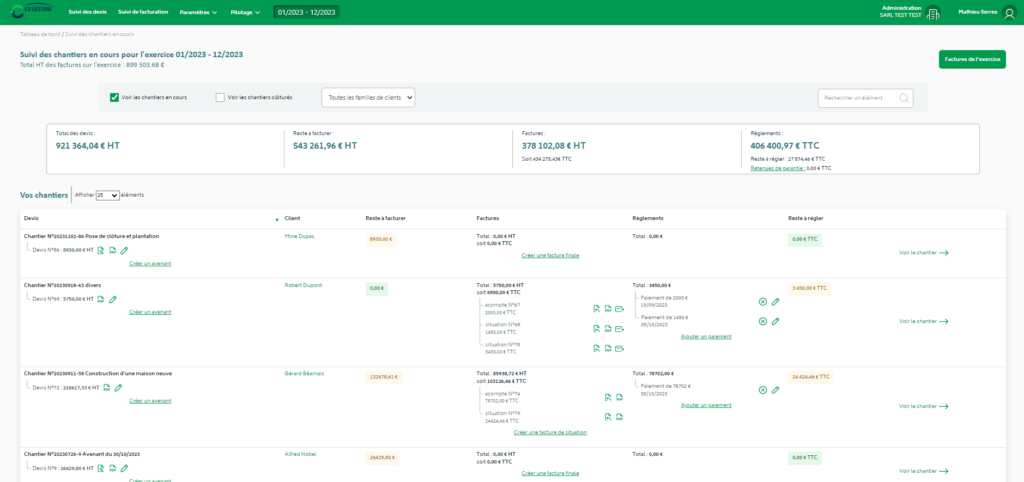Open the PDF icon of Devis N°72

click(x=106, y=387)
